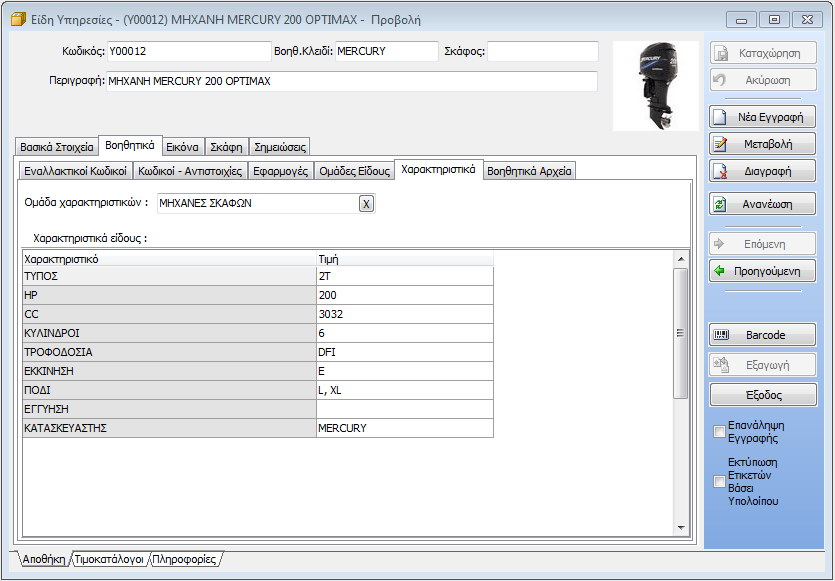Click the ΚΥΛΙΝΔΡΟΙ value 6 cell
The height and width of the screenshot is (581, 835).
click(405, 333)
